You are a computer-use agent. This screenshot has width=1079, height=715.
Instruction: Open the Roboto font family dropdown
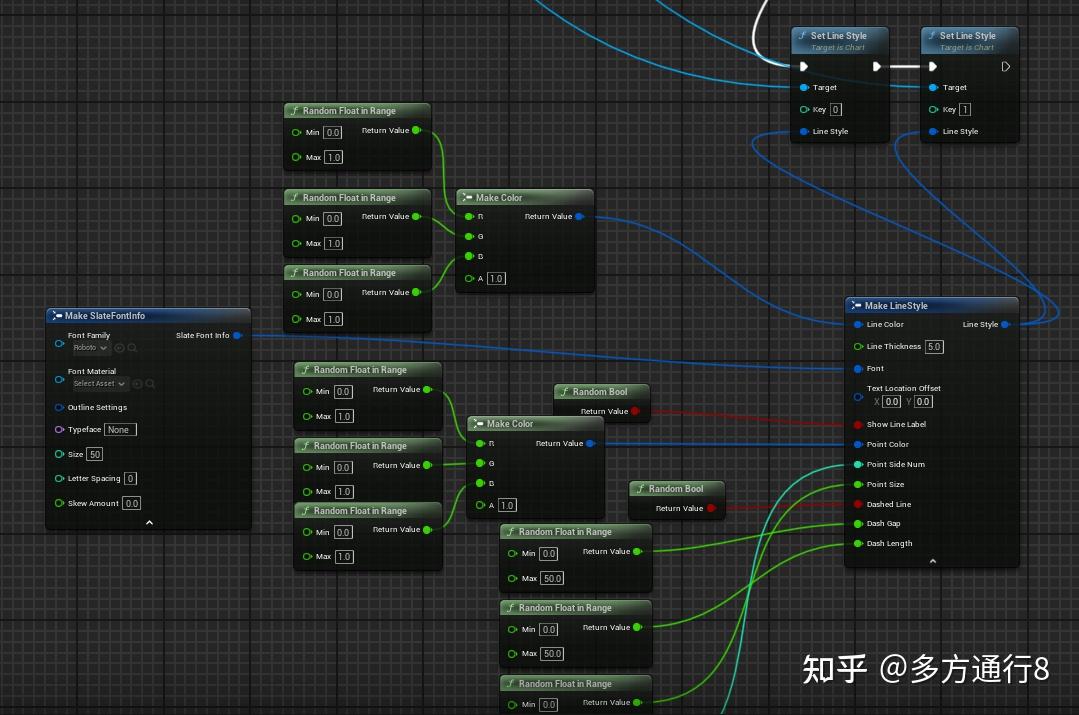(91, 348)
